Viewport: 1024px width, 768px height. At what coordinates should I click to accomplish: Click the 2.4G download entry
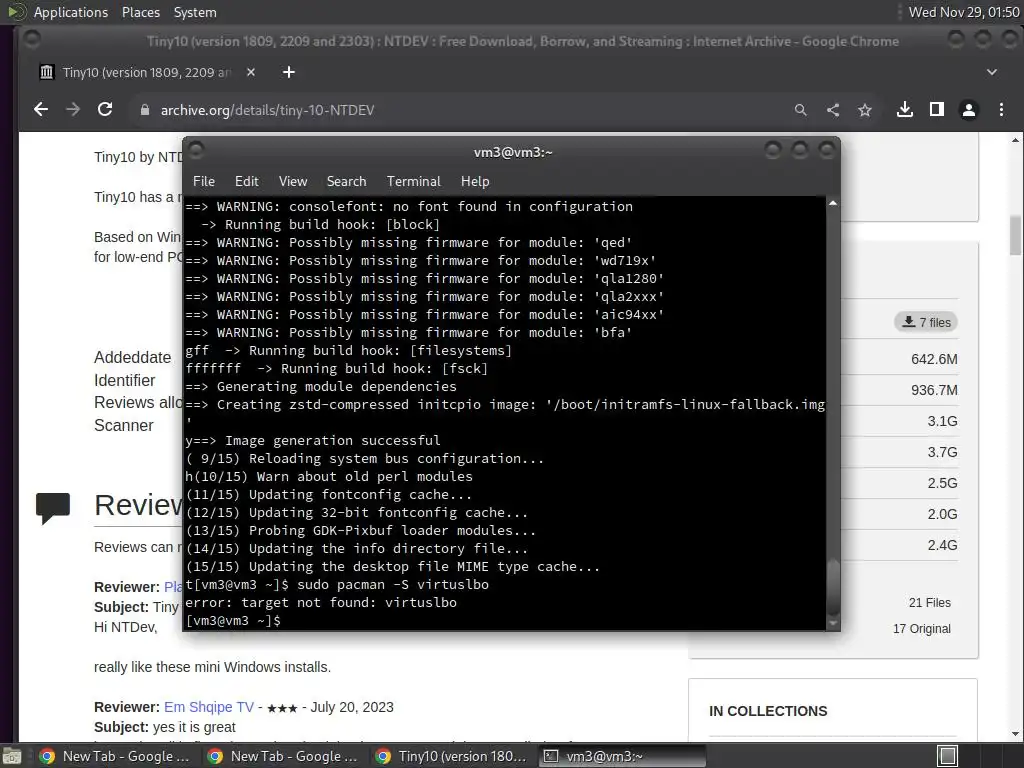[x=942, y=545]
